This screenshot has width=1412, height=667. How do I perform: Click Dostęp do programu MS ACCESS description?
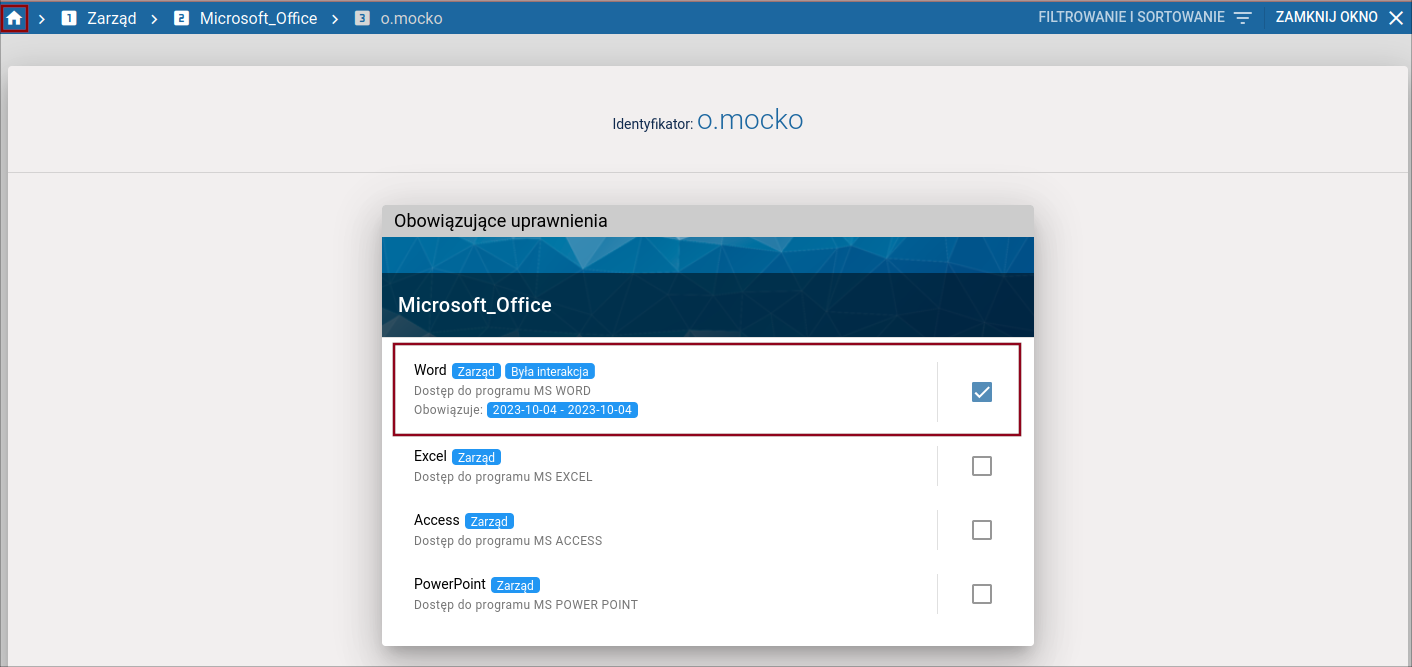click(508, 541)
